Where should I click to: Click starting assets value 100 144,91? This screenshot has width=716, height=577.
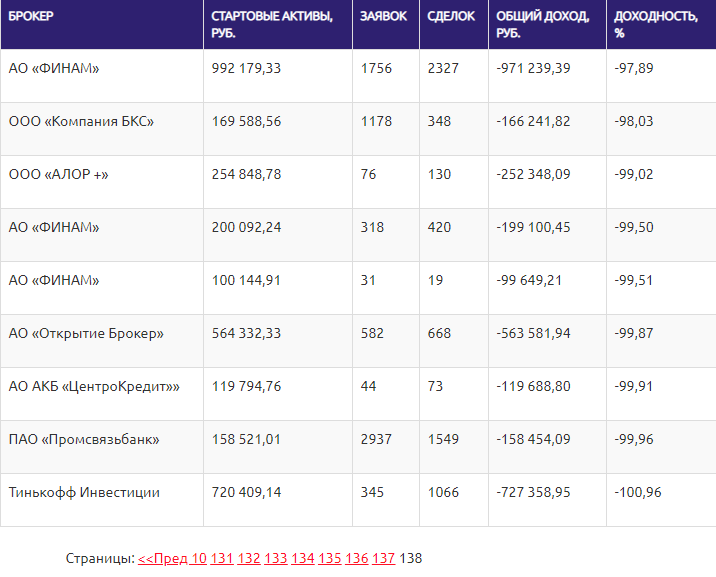(246, 280)
